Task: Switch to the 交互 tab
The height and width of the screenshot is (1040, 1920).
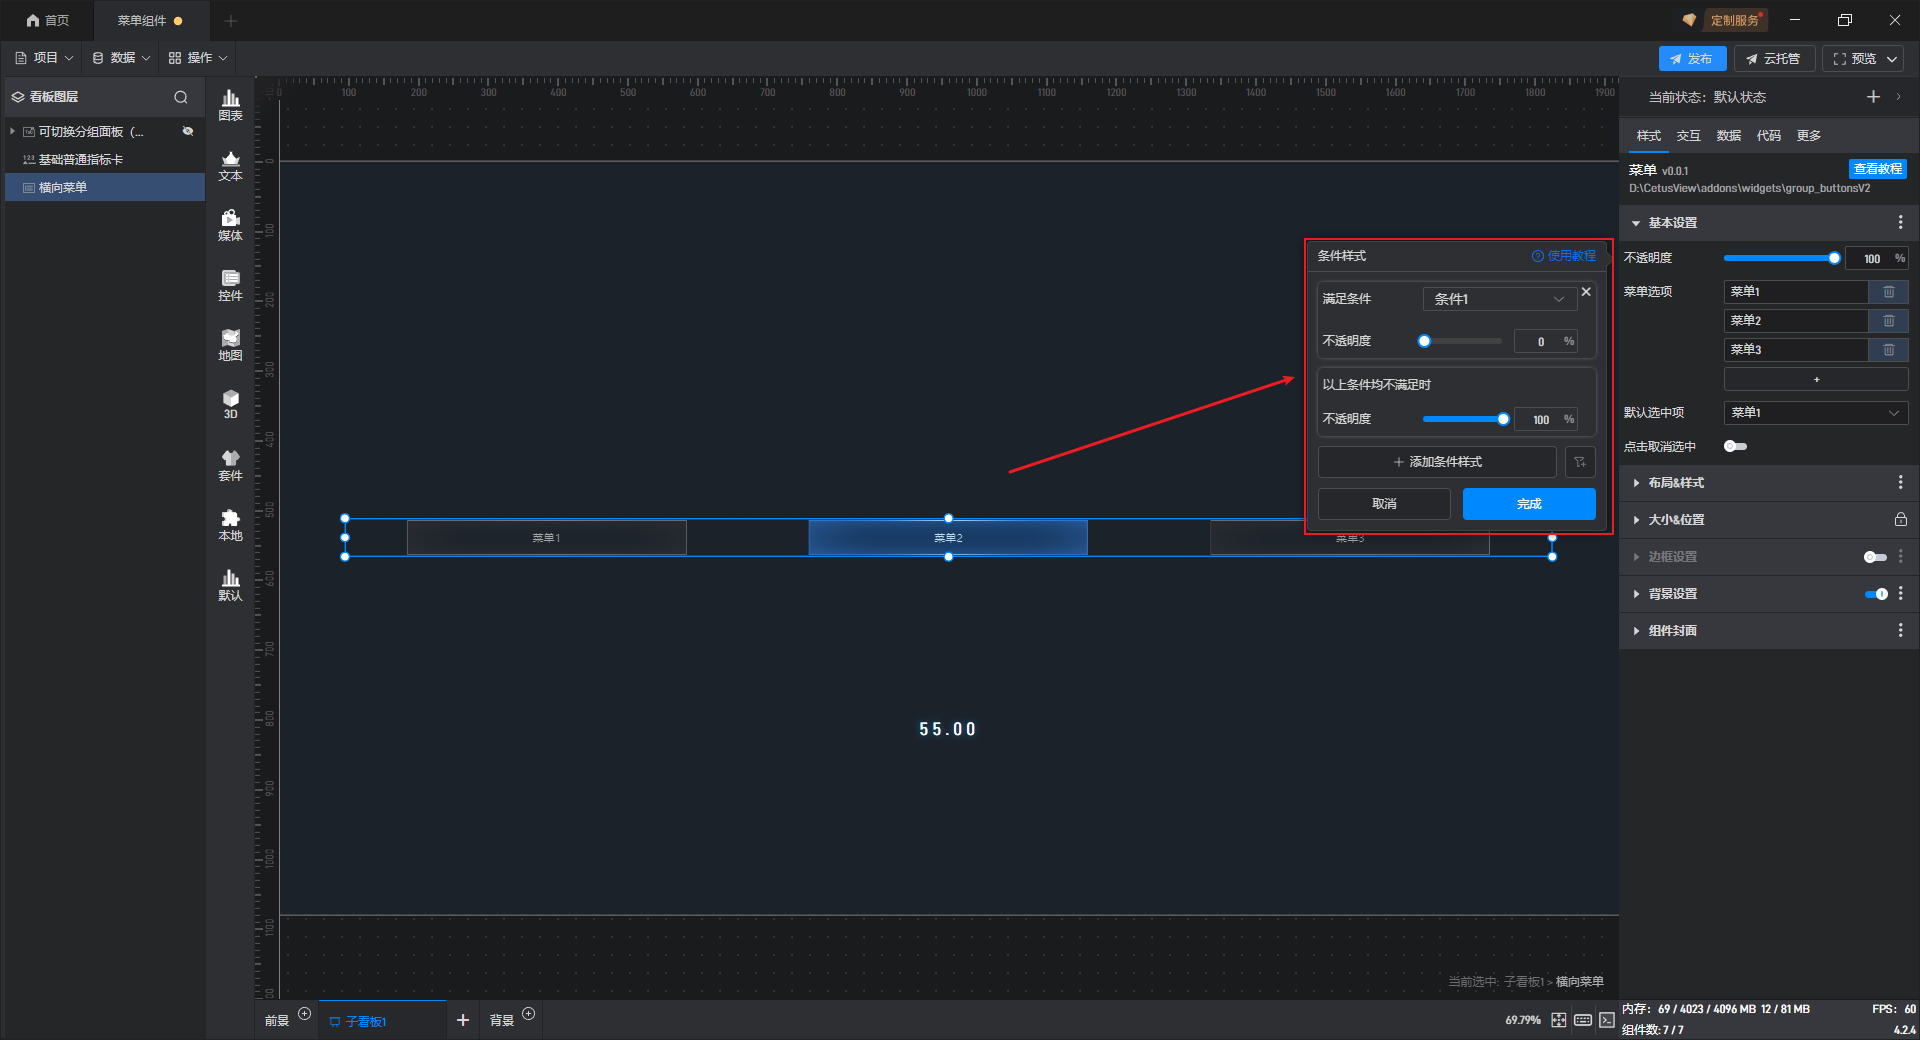Action: (x=1688, y=136)
